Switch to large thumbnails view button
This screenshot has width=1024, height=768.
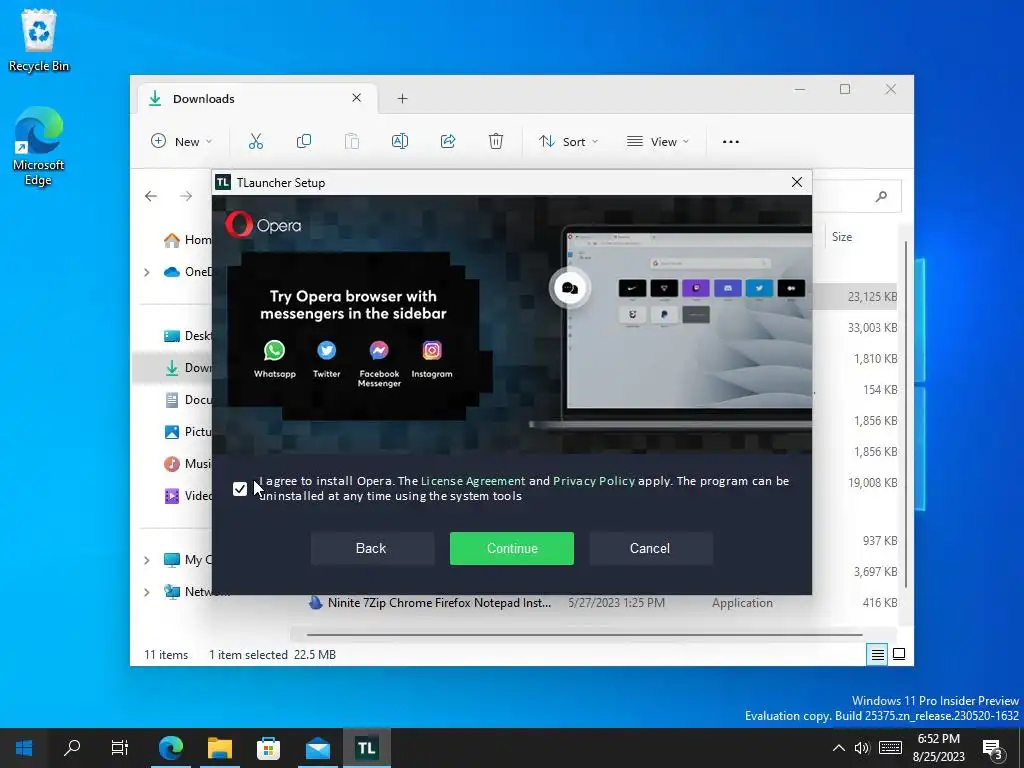pyautogui.click(x=899, y=654)
